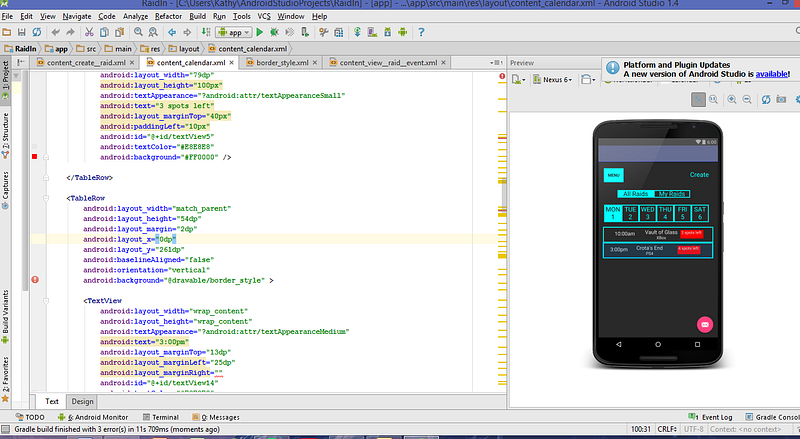Open the Structure side panel
The width and height of the screenshot is (800, 439).
coord(5,135)
